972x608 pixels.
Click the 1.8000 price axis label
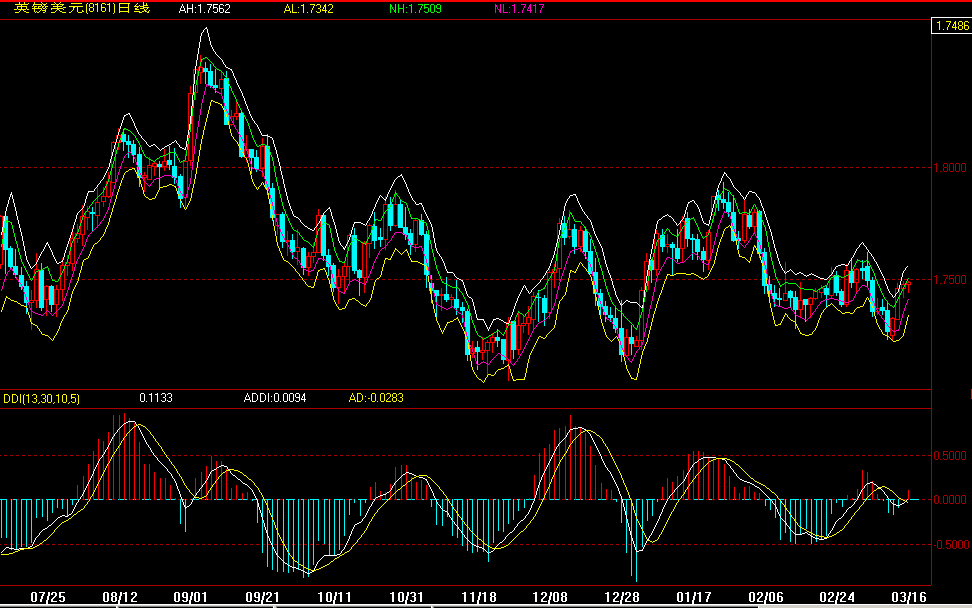pyautogui.click(x=950, y=168)
